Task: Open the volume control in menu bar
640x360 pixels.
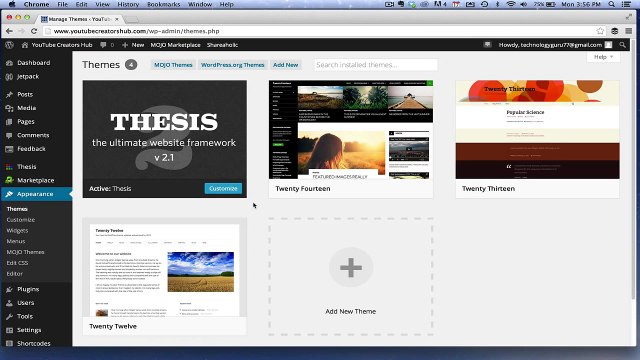Action: tap(524, 4)
